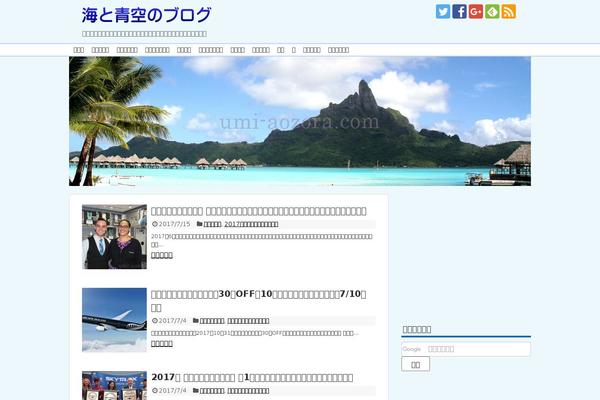The height and width of the screenshot is (400, 600).
Task: Select the last item in navigation menu
Action: point(338,50)
